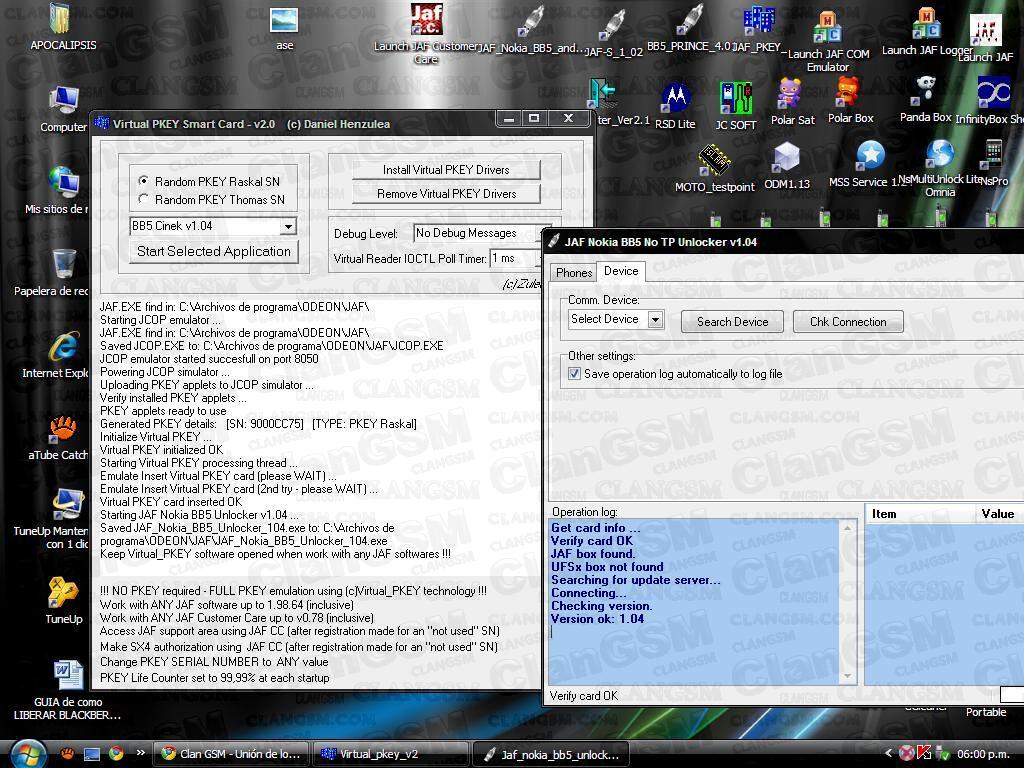The width and height of the screenshot is (1024, 768).
Task: Click the Windows Start orb
Action: (x=27, y=754)
